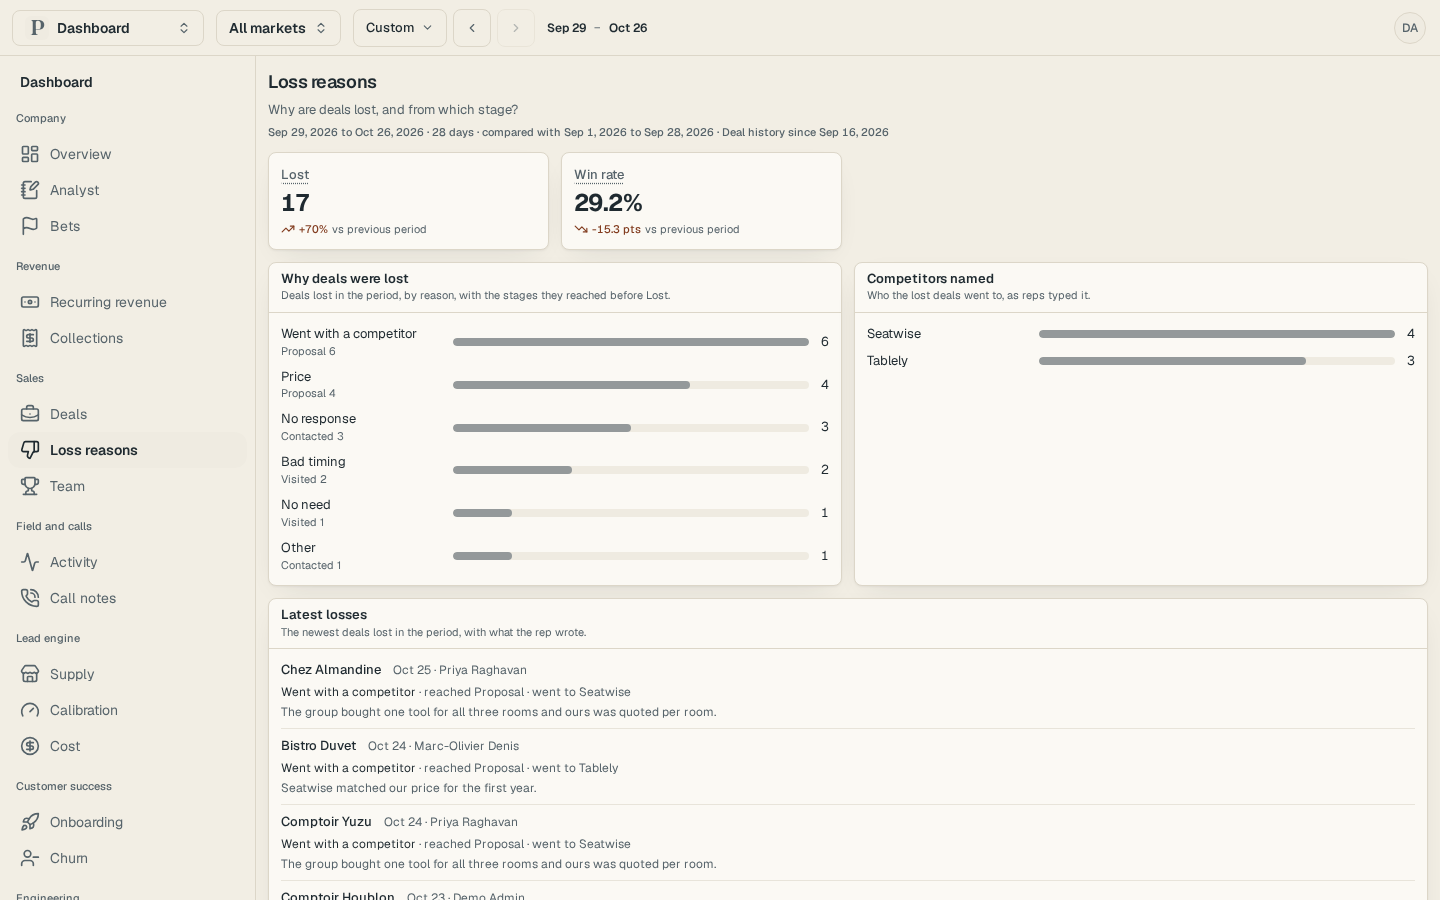Image resolution: width=1440 pixels, height=900 pixels.
Task: Open the Team trophy icon
Action: pos(30,486)
